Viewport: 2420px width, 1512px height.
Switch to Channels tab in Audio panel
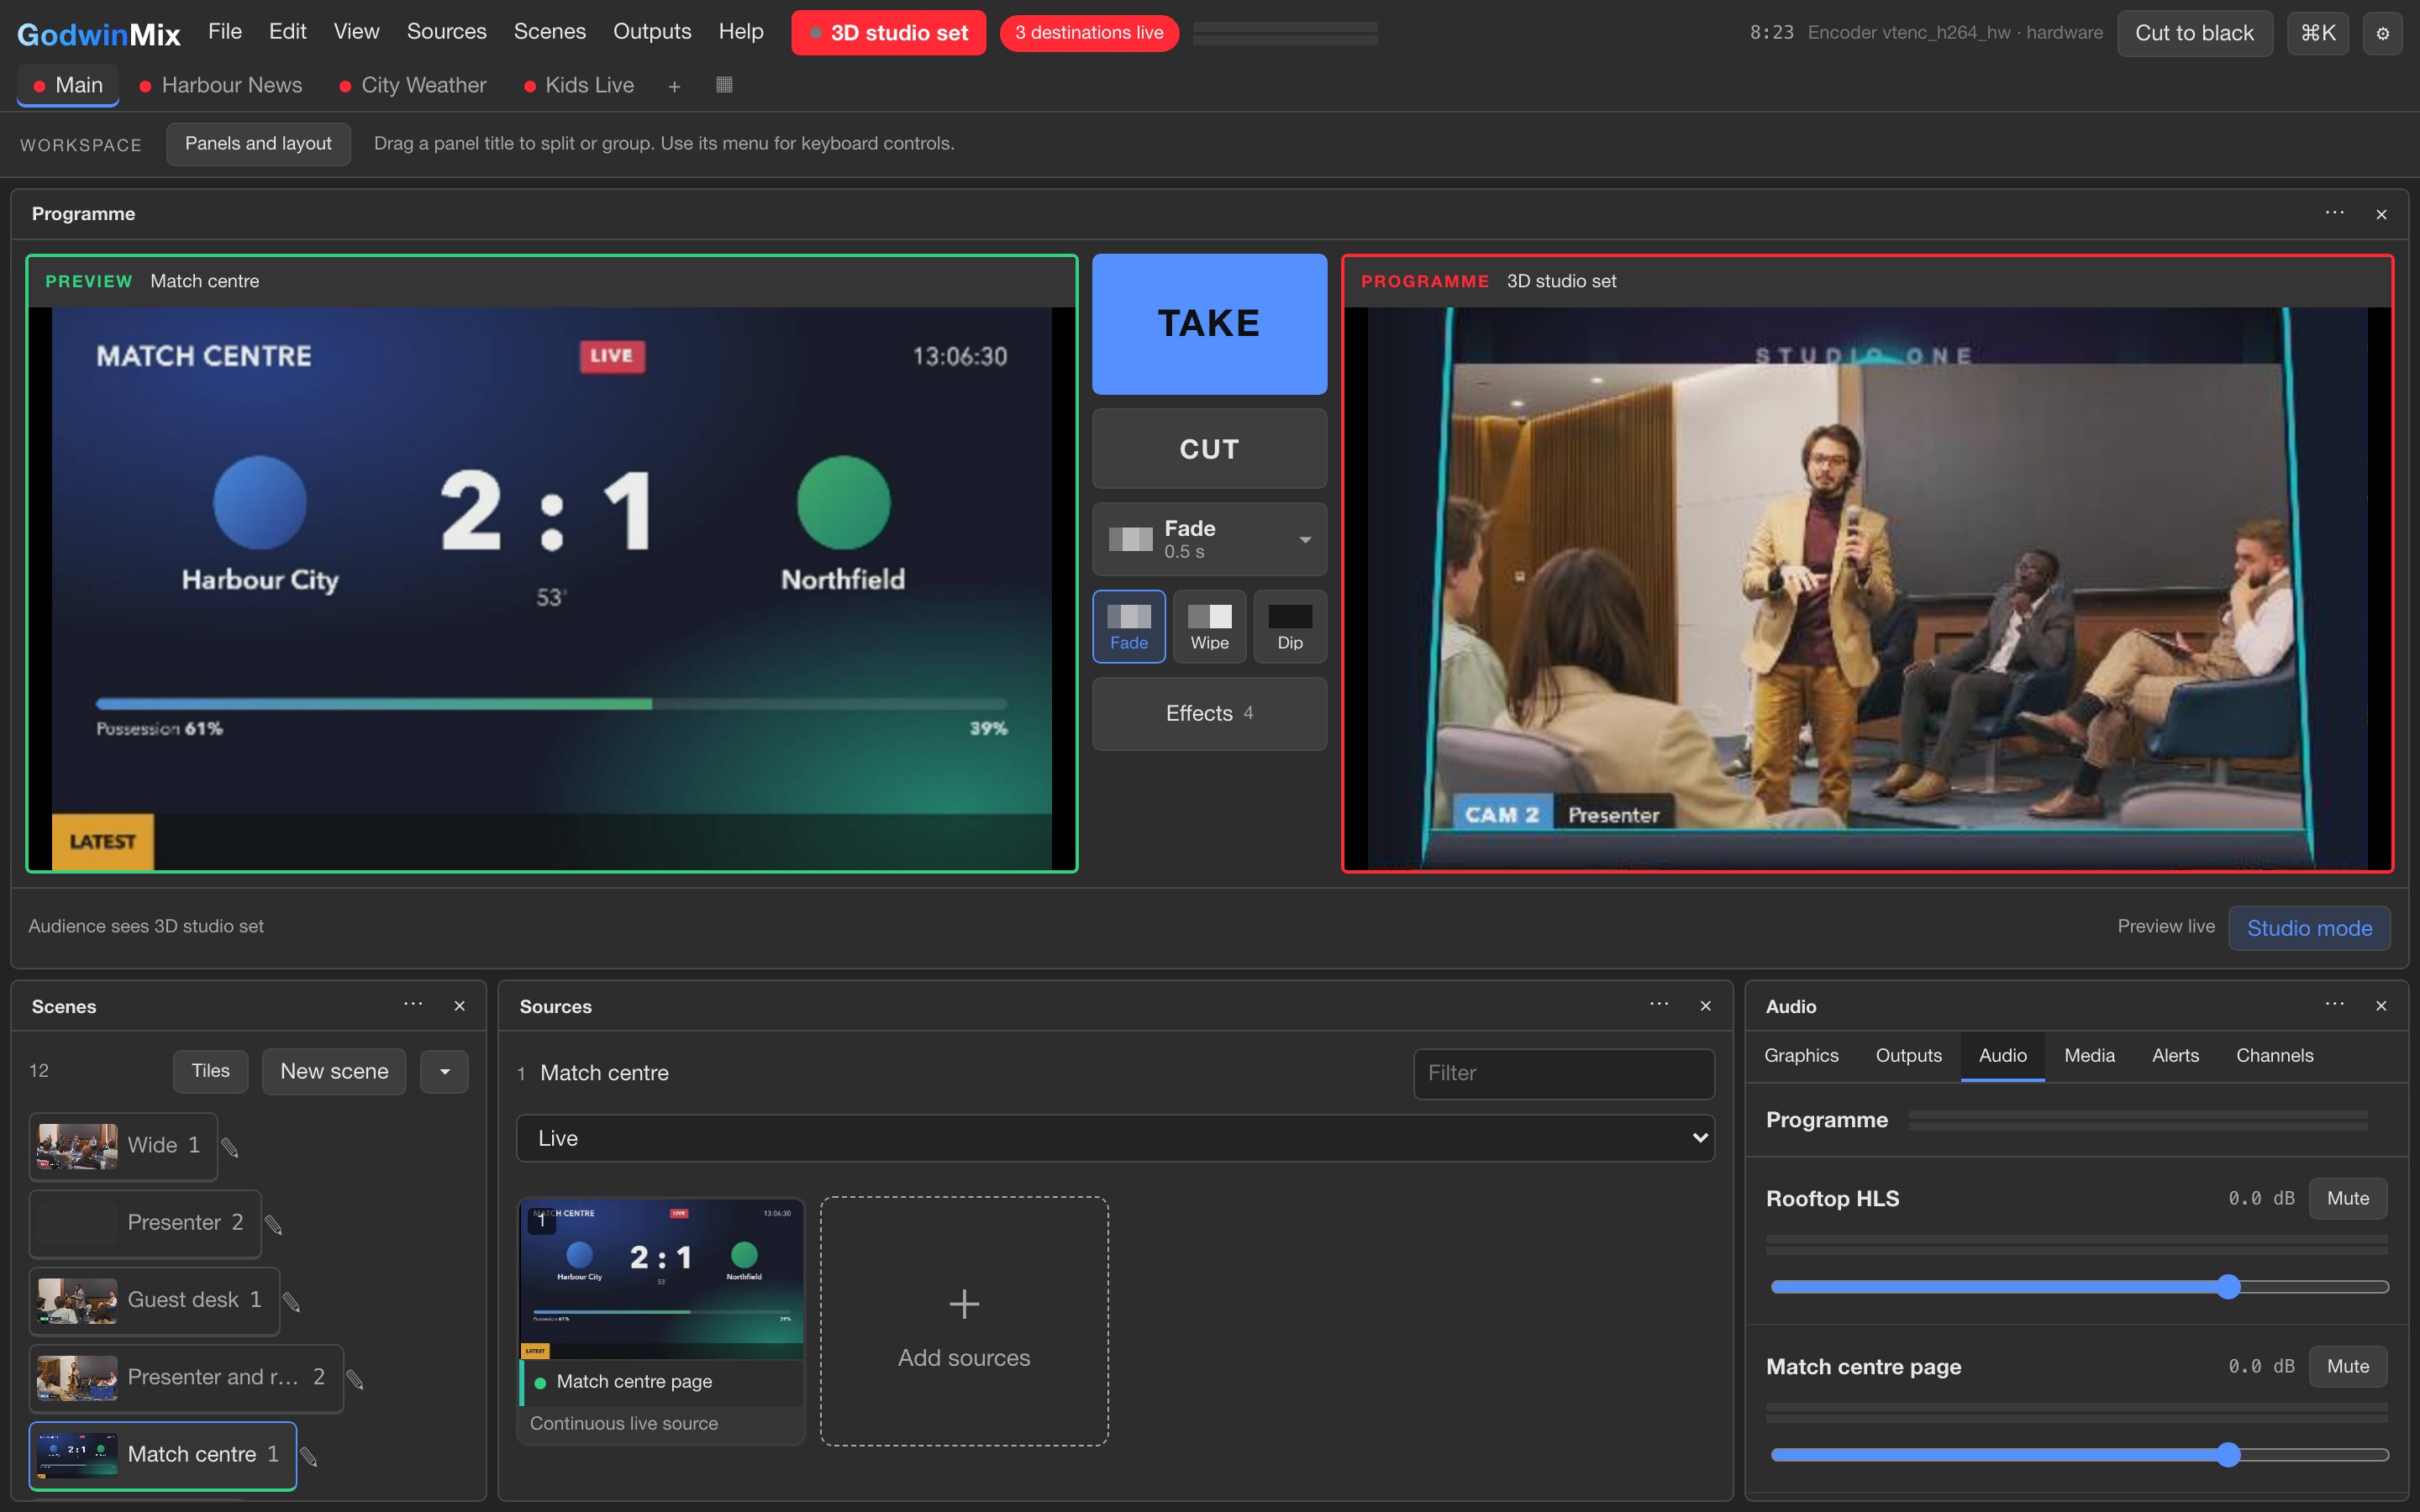(2274, 1055)
